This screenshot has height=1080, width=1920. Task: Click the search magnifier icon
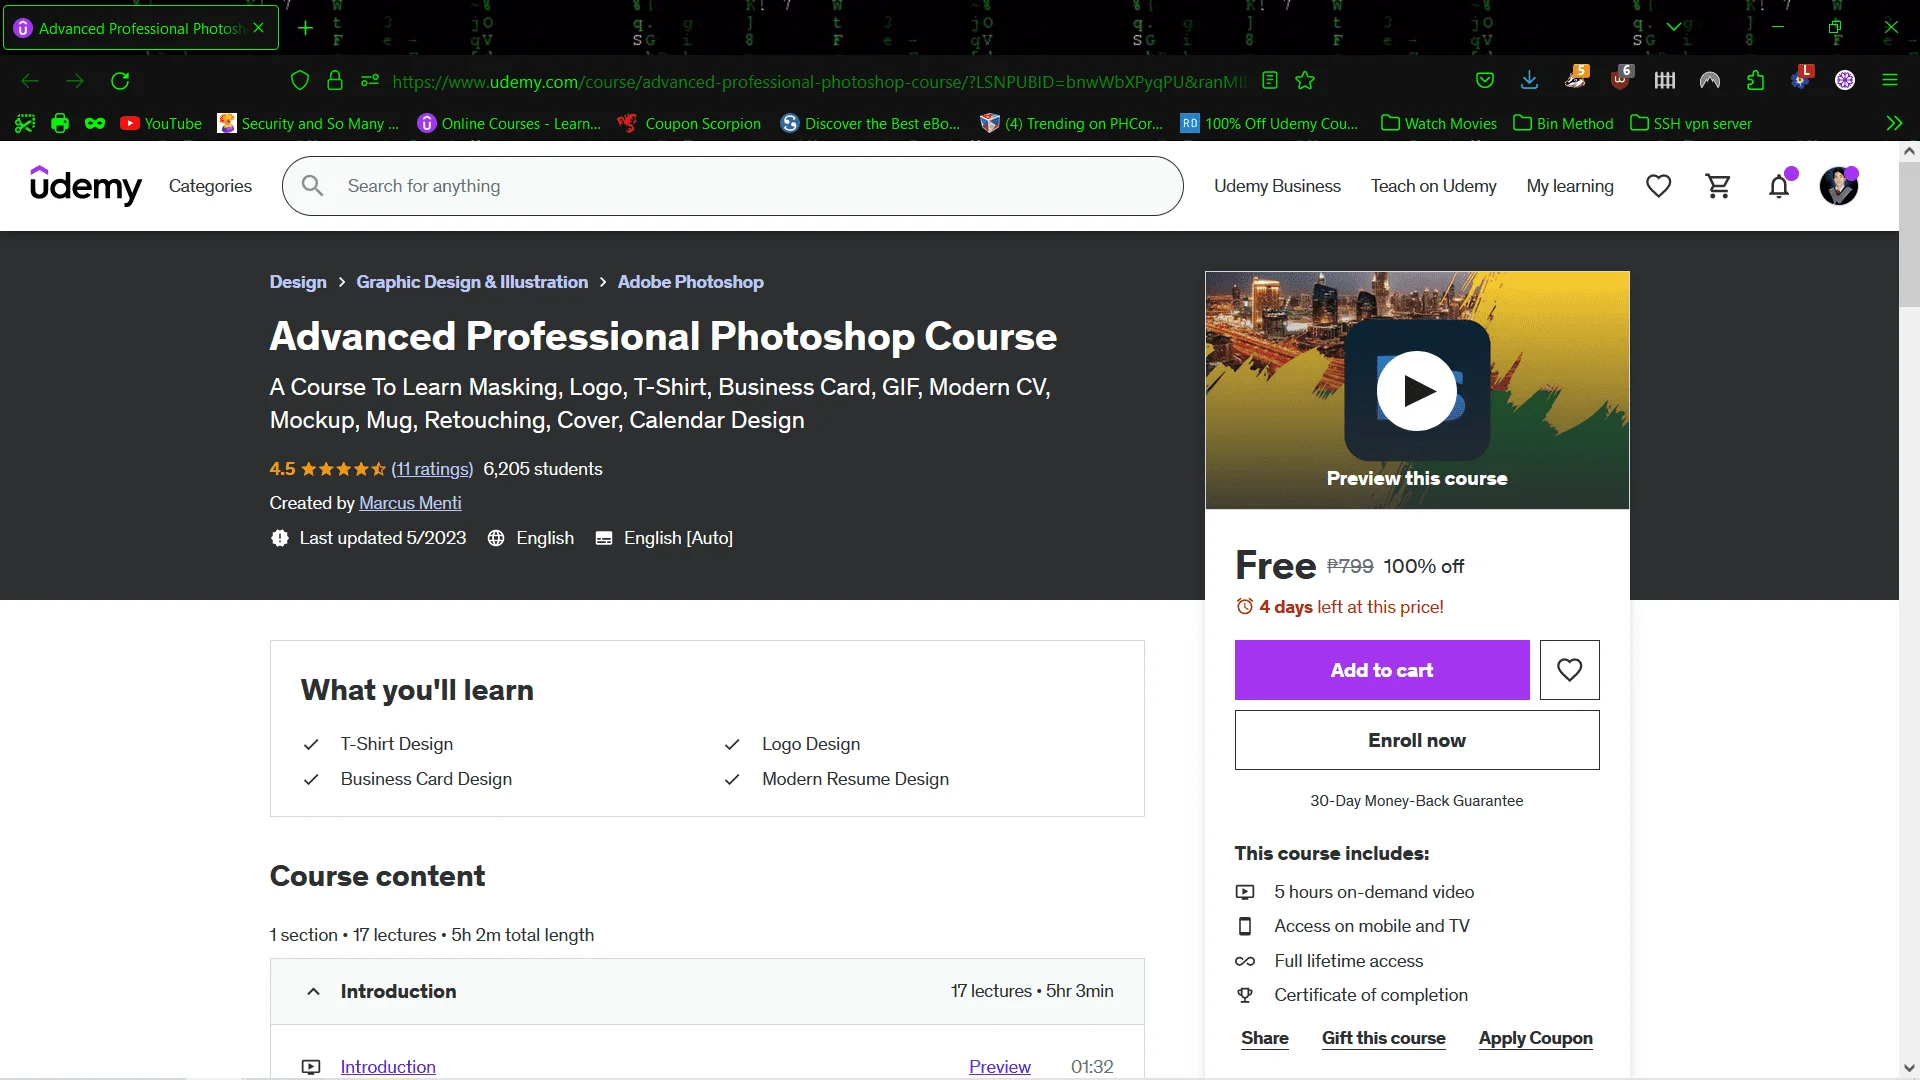coord(313,186)
